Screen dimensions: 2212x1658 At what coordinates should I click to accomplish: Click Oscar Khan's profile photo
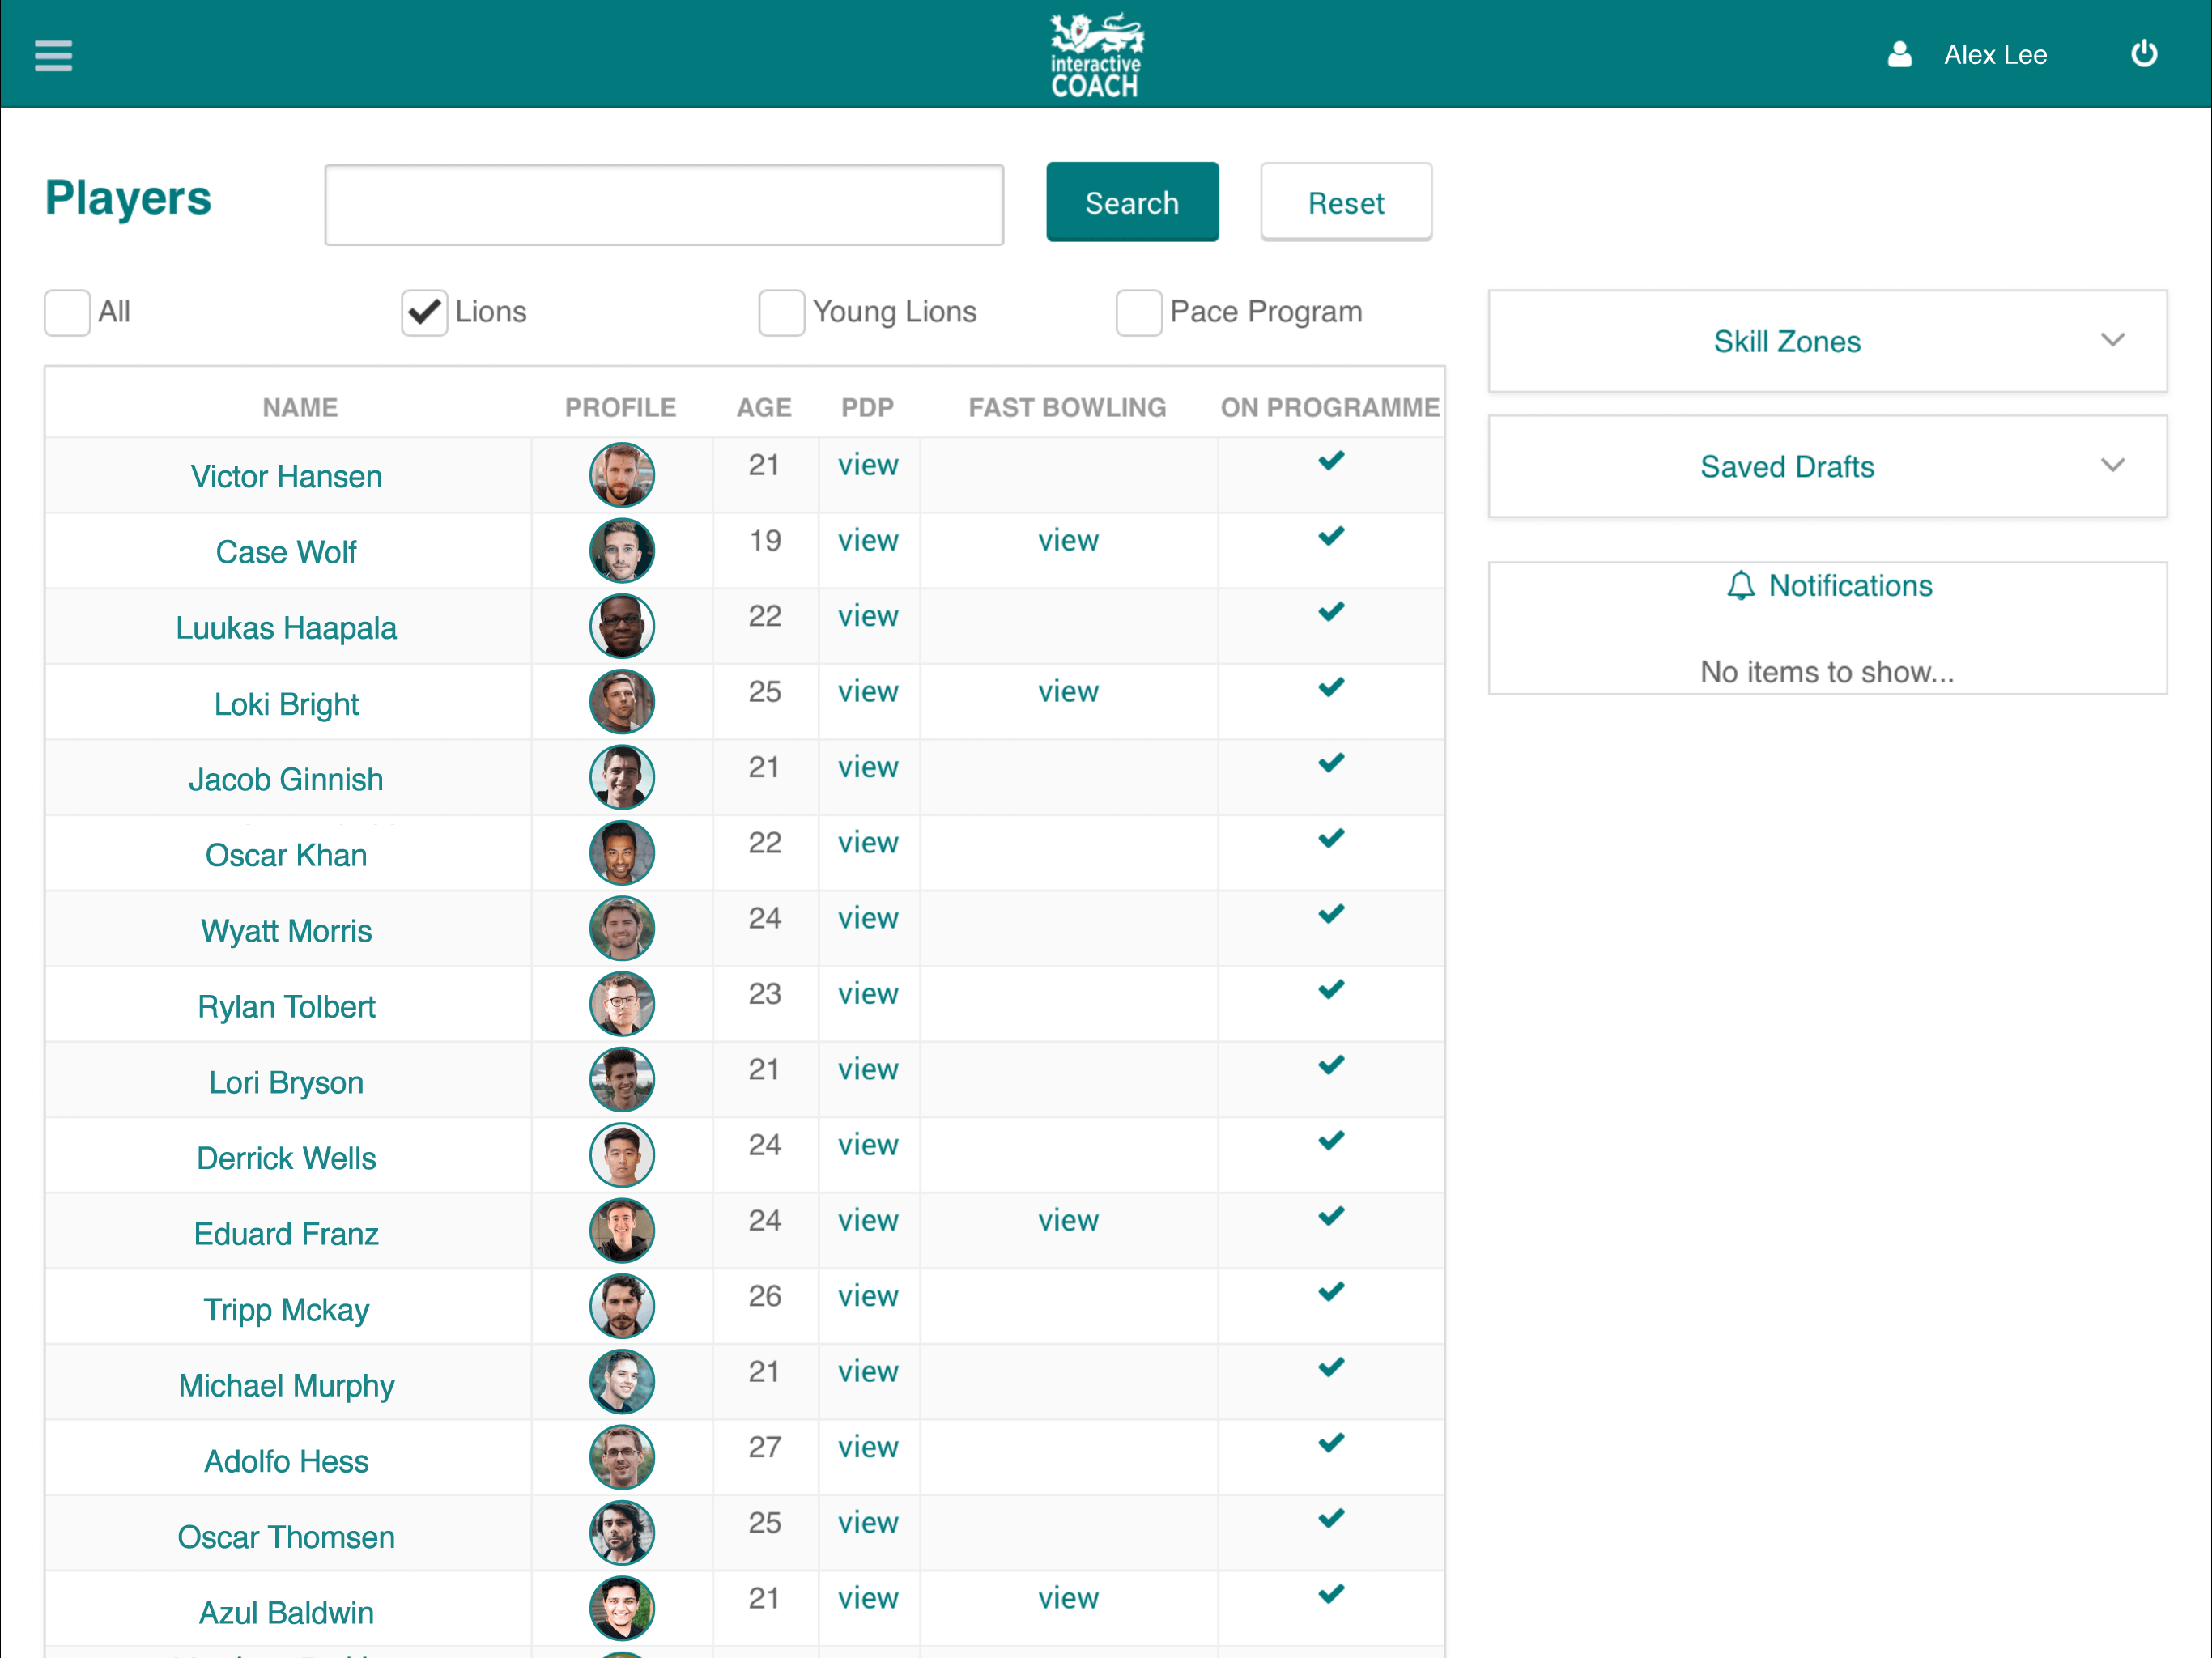click(x=621, y=853)
